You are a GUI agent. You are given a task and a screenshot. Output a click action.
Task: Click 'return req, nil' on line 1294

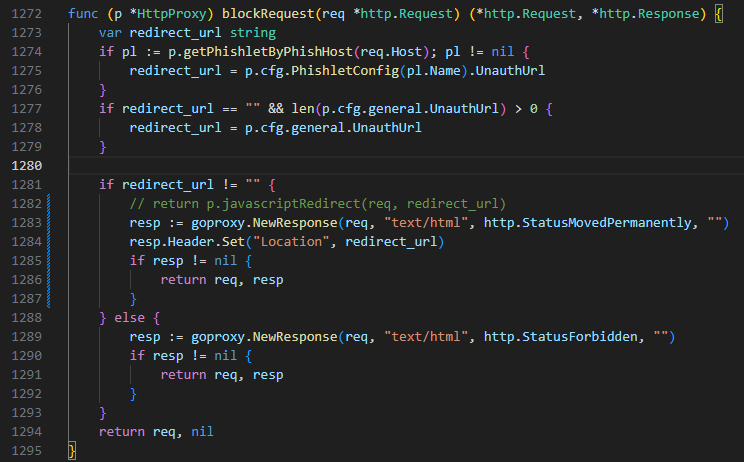point(156,432)
